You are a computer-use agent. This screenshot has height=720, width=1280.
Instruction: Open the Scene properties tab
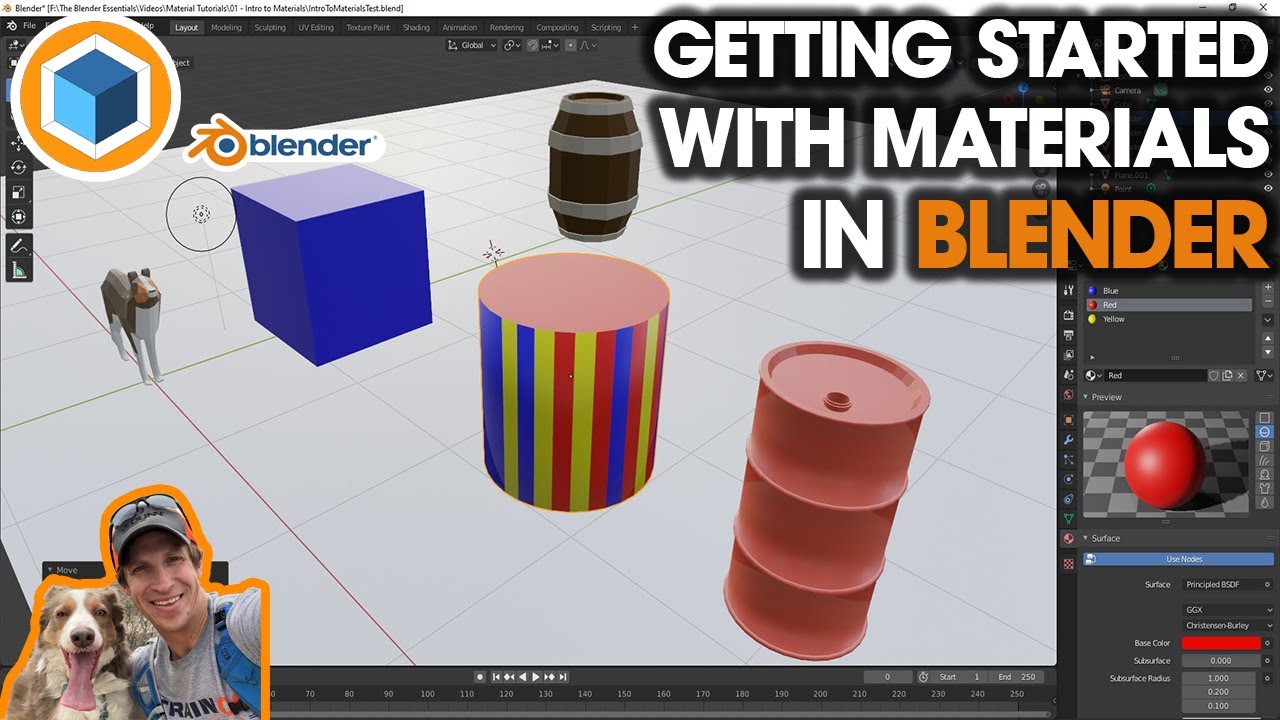[x=1068, y=374]
